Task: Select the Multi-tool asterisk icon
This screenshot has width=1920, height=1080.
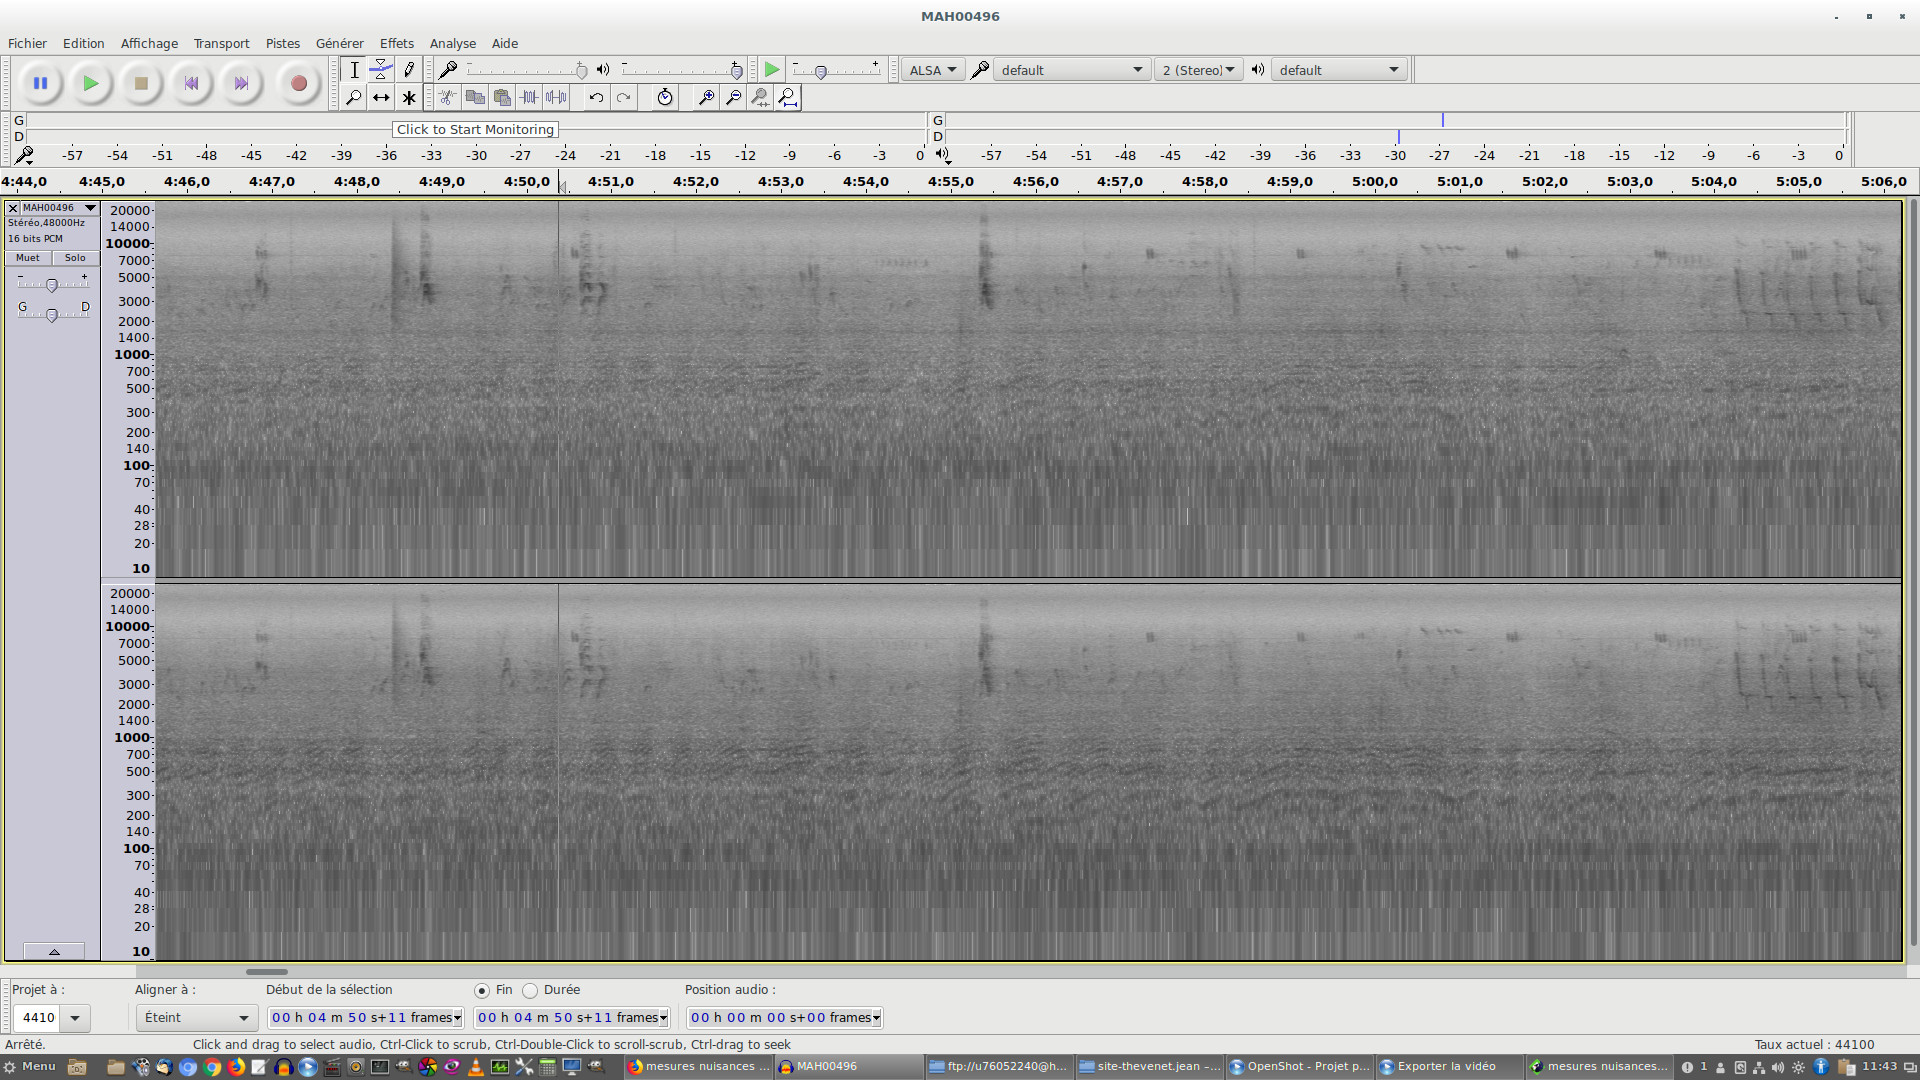Action: pos(408,98)
